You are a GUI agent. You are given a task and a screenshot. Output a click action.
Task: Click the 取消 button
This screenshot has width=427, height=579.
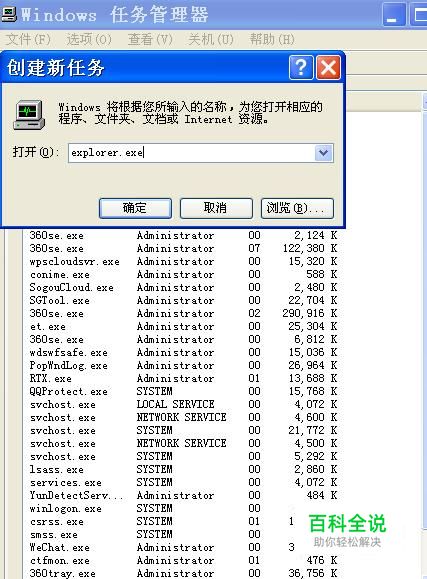coord(216,208)
